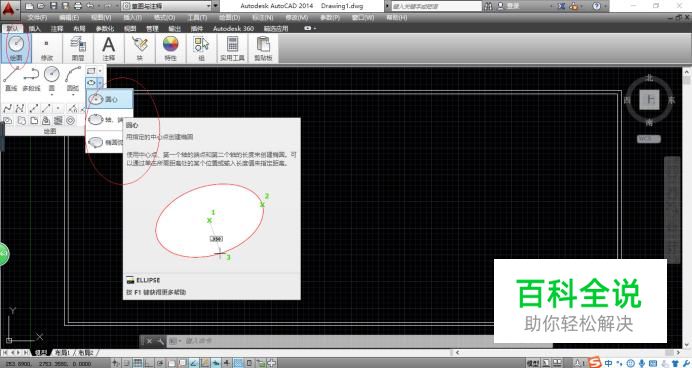This screenshot has width=692, height=368.
Task: Toggle the Model (模型) space status button
Action: coord(533,363)
